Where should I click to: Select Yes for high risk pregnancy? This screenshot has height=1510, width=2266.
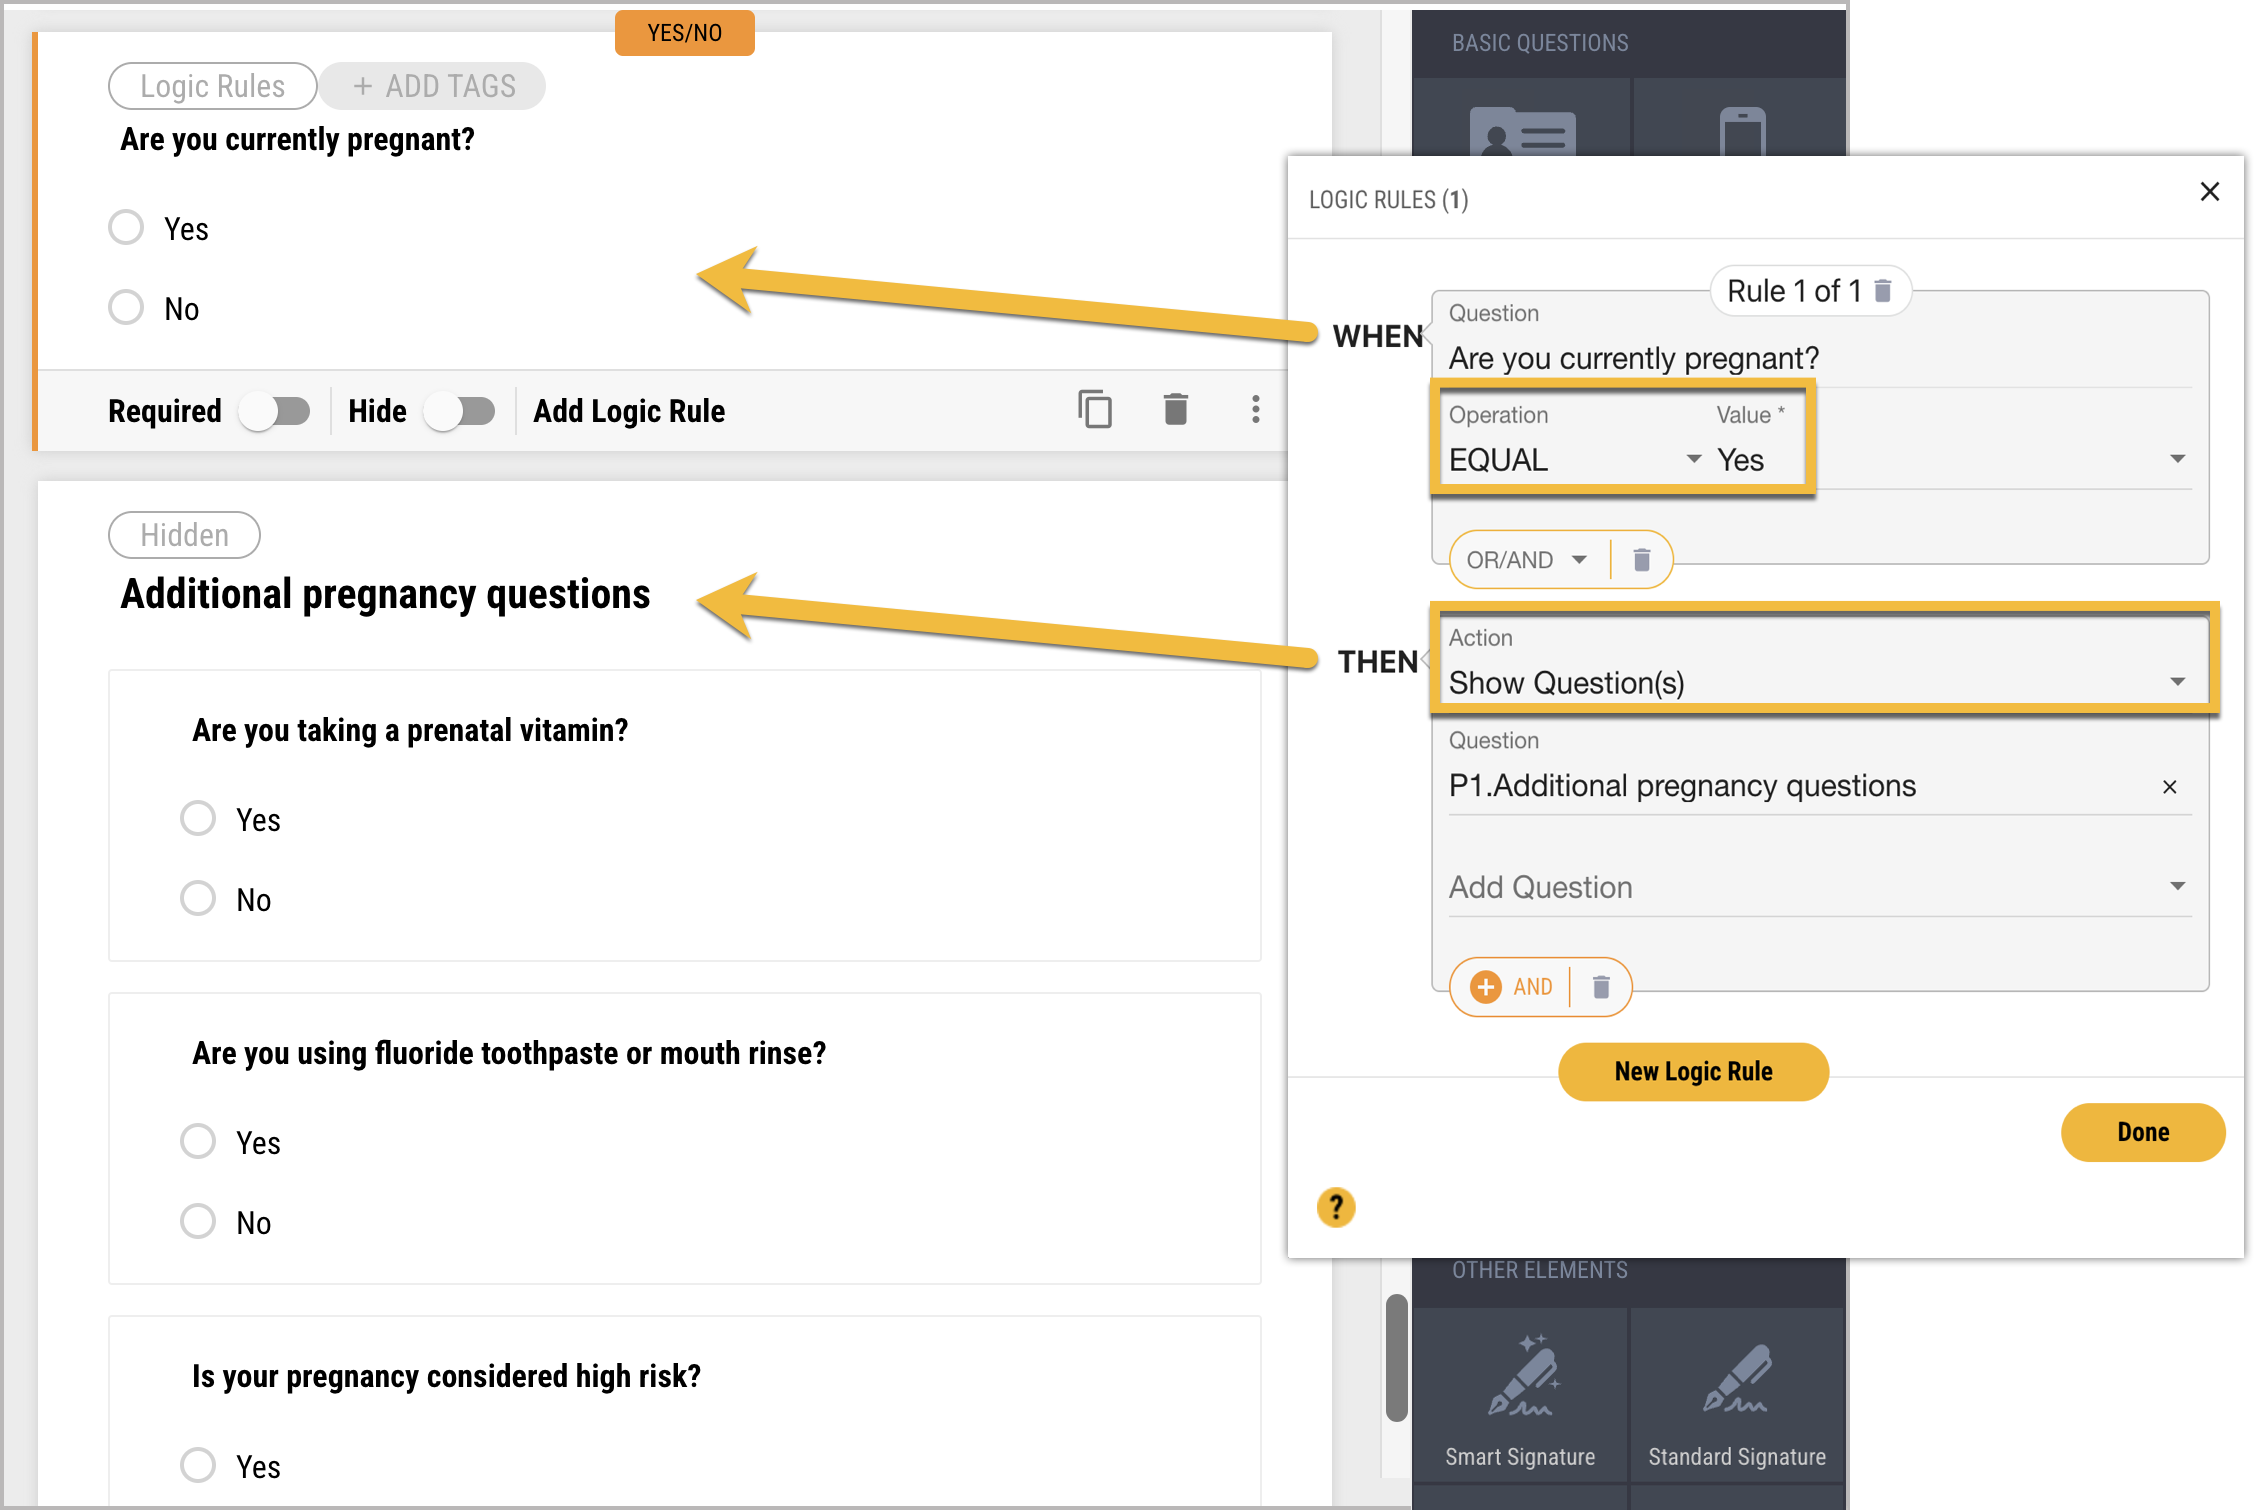click(198, 1465)
